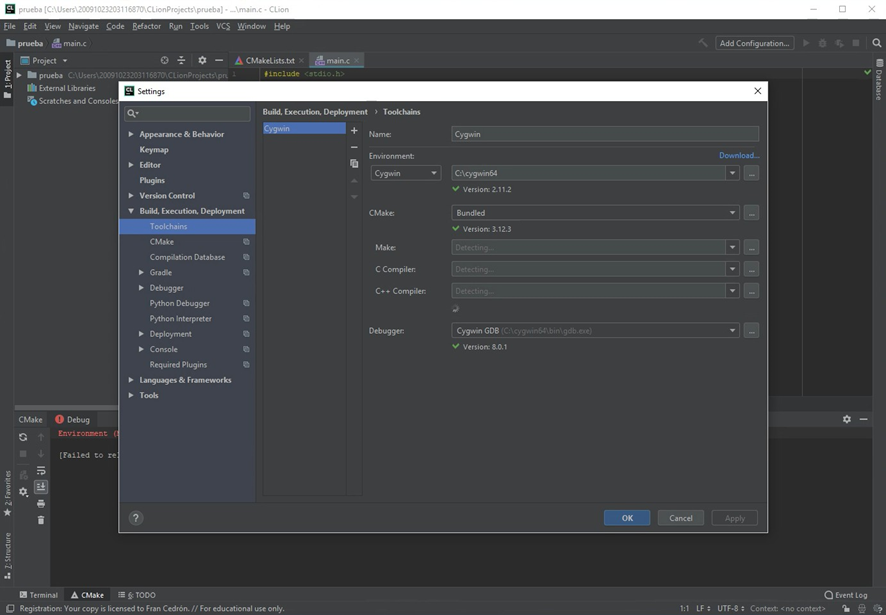Toggle soft-wrap in CMake output
Screen dimensions: 886x615
[x=41, y=470]
